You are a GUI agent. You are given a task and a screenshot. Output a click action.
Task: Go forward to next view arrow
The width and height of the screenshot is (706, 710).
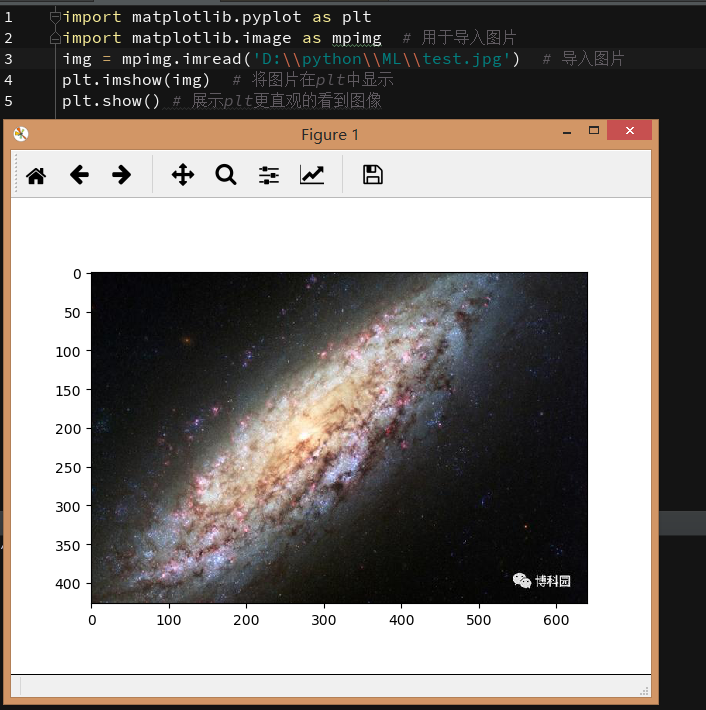point(121,175)
